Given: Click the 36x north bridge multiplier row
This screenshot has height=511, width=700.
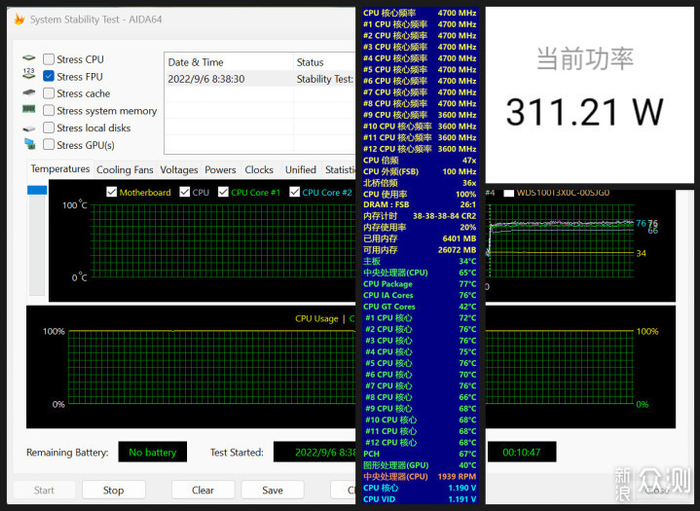Looking at the screenshot, I should coord(419,183).
